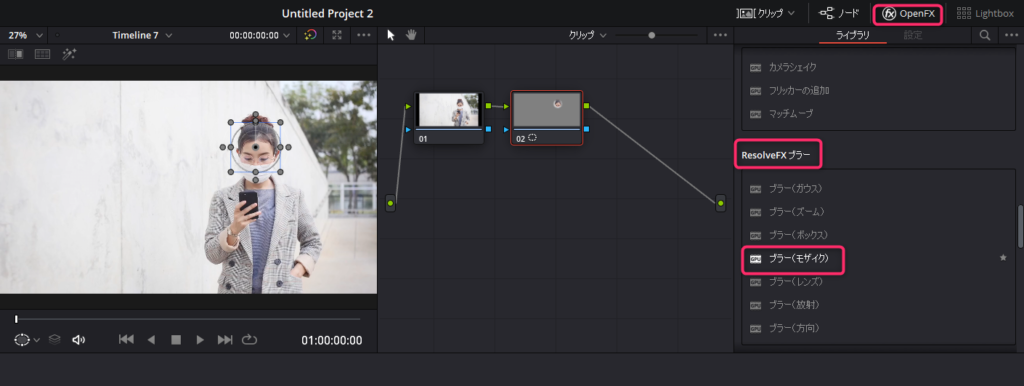Open the Timeline 7 dropdown
1024x386 pixels.
[142, 35]
